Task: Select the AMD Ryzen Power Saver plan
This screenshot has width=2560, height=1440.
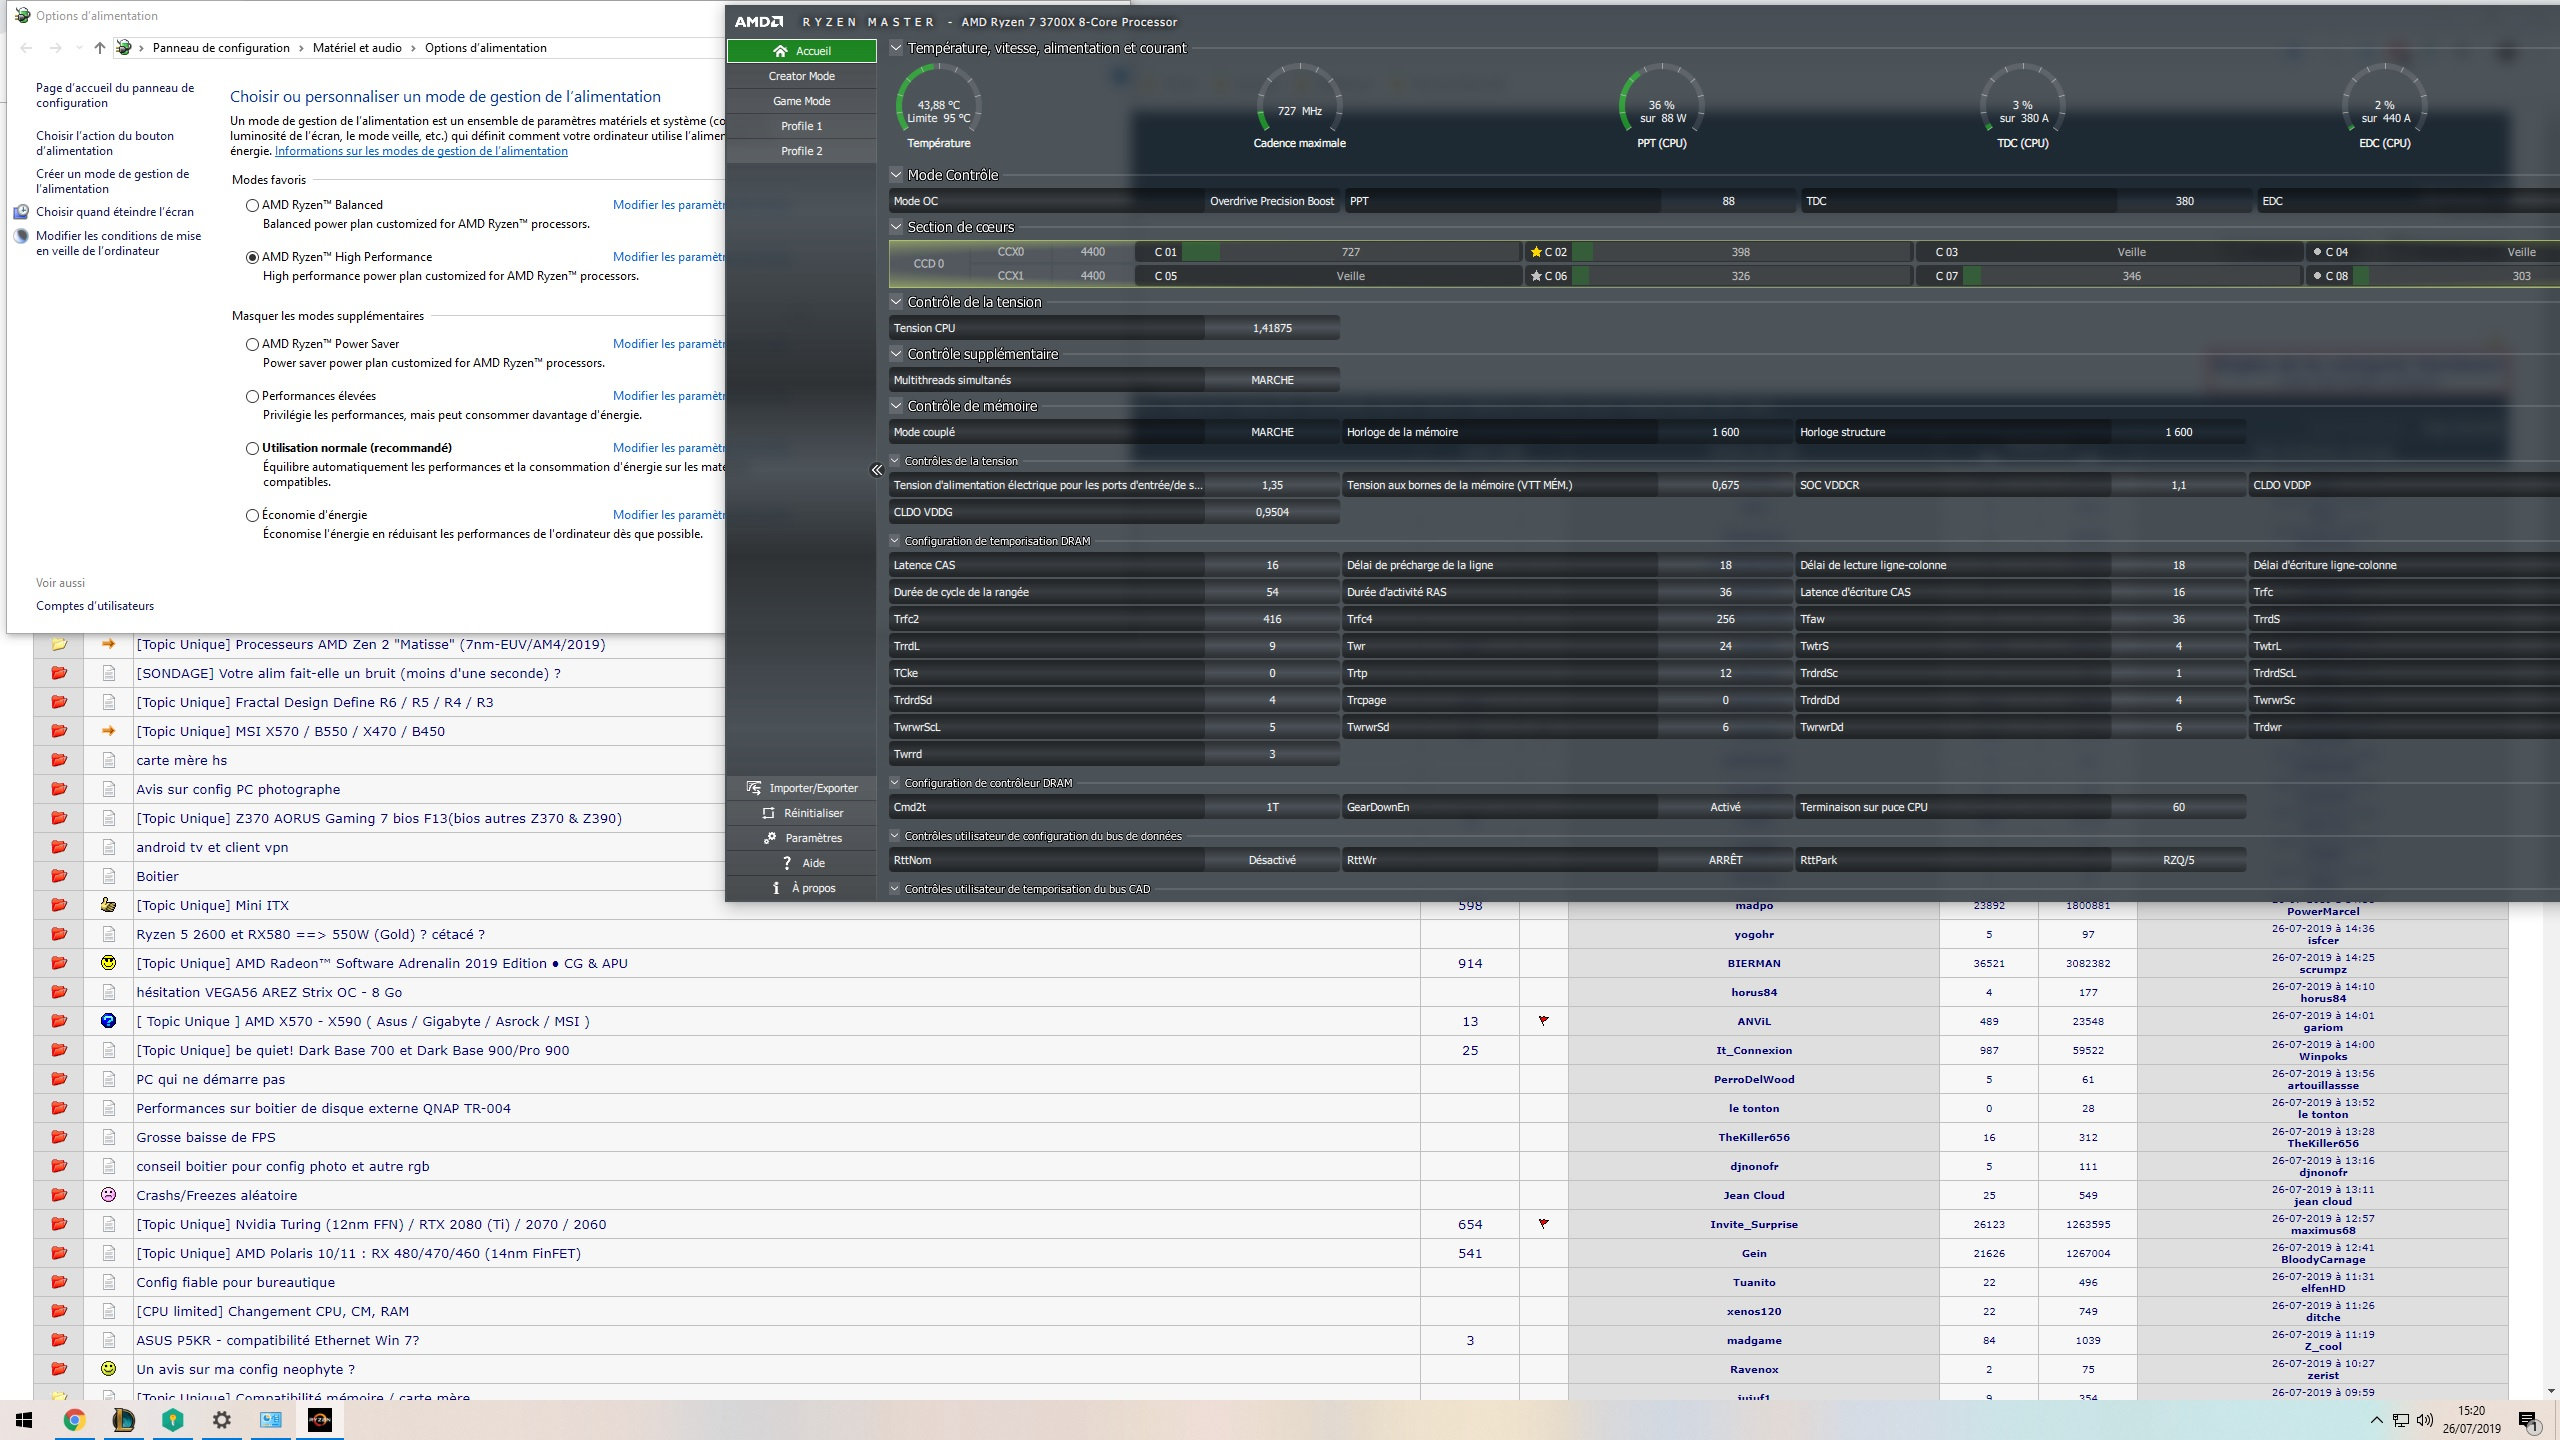Action: [252, 344]
